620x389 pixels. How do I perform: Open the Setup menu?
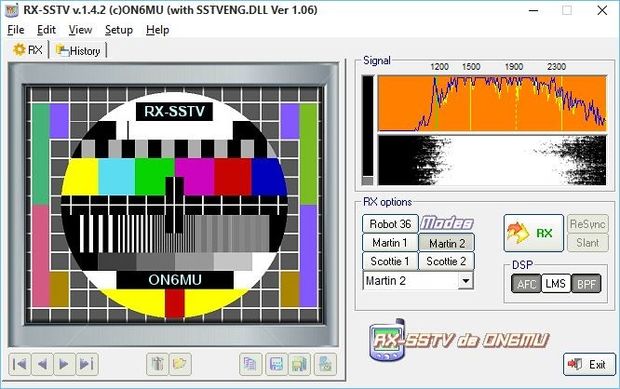coord(119,30)
